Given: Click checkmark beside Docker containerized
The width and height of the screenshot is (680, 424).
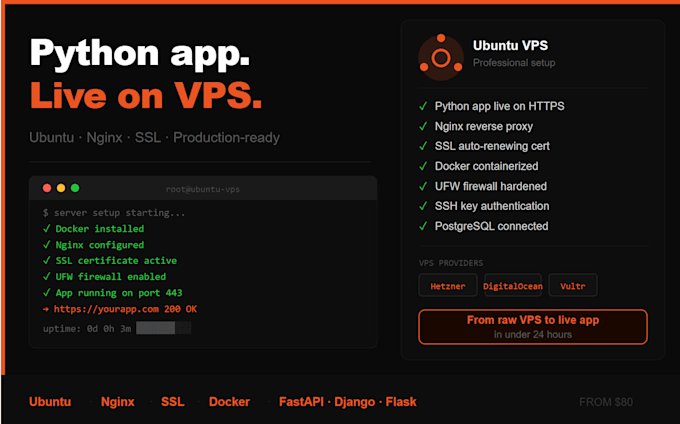Looking at the screenshot, I should 423,166.
